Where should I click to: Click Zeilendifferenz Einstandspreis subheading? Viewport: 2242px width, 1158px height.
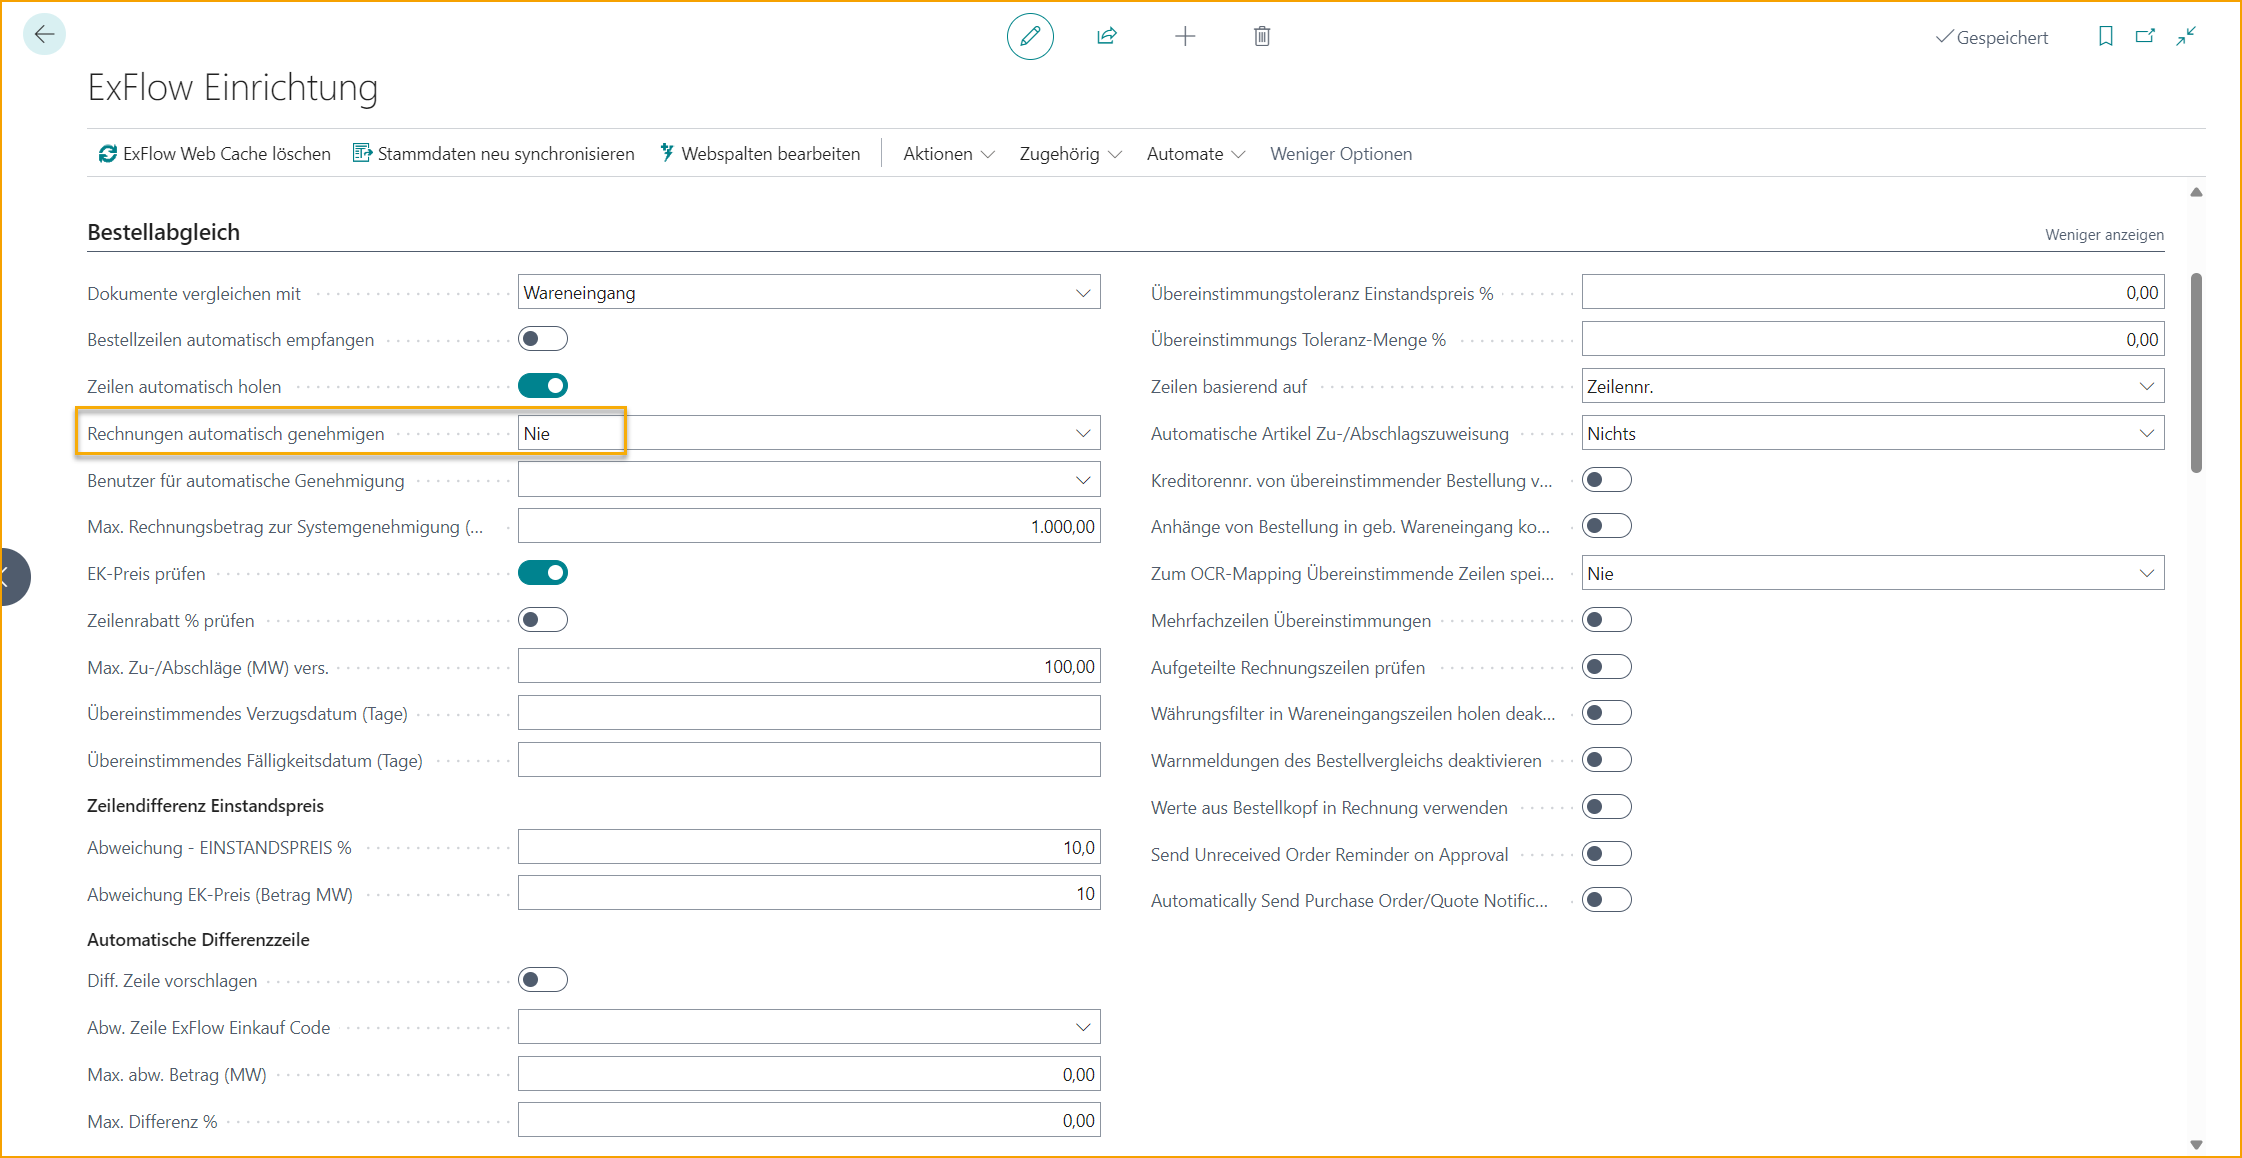point(205,805)
